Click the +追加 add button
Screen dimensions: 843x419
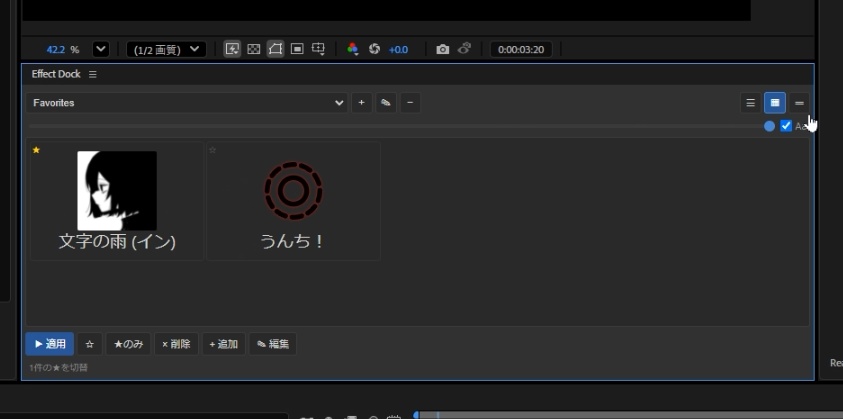(224, 344)
